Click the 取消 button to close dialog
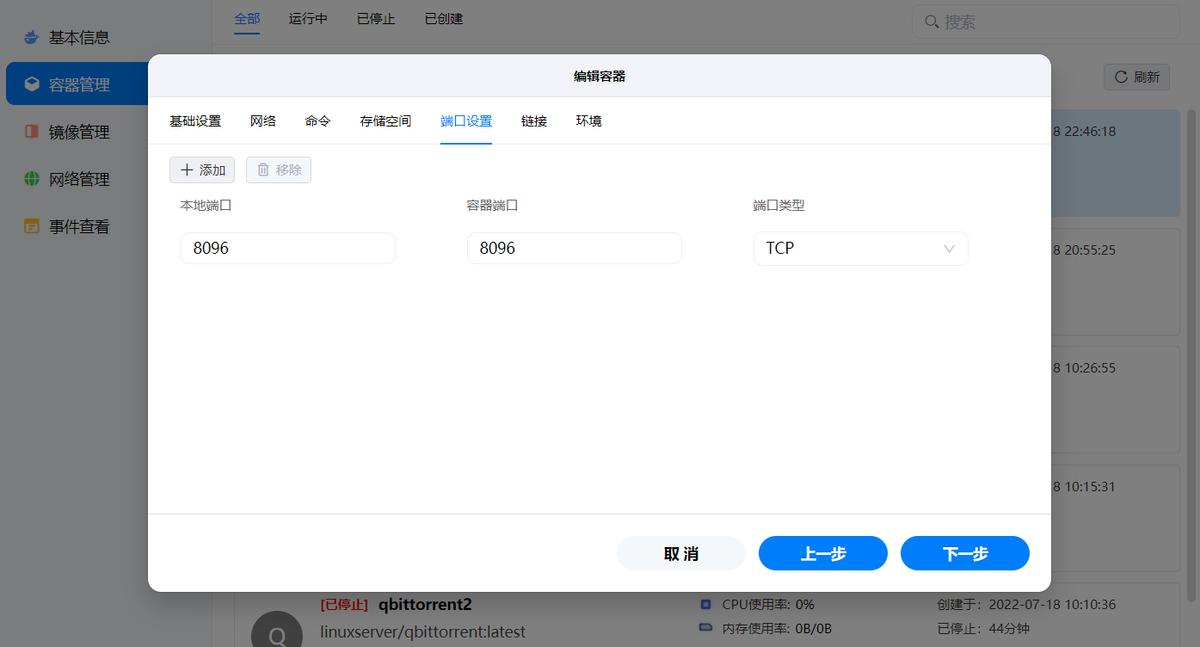Viewport: 1200px width, 647px height. tap(681, 552)
